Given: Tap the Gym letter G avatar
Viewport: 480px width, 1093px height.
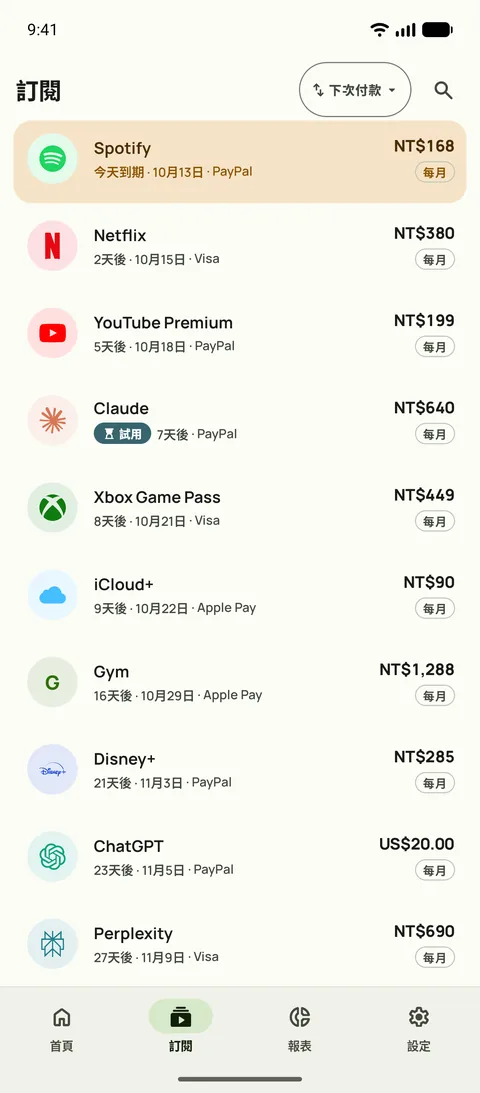Looking at the screenshot, I should point(52,682).
